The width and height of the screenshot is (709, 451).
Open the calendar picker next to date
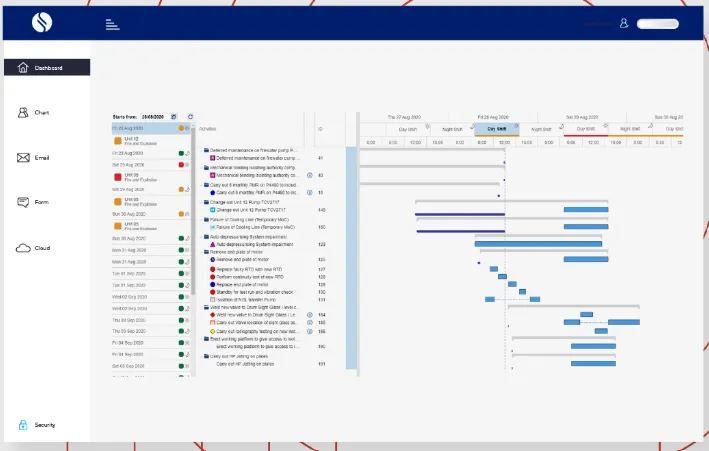click(174, 117)
